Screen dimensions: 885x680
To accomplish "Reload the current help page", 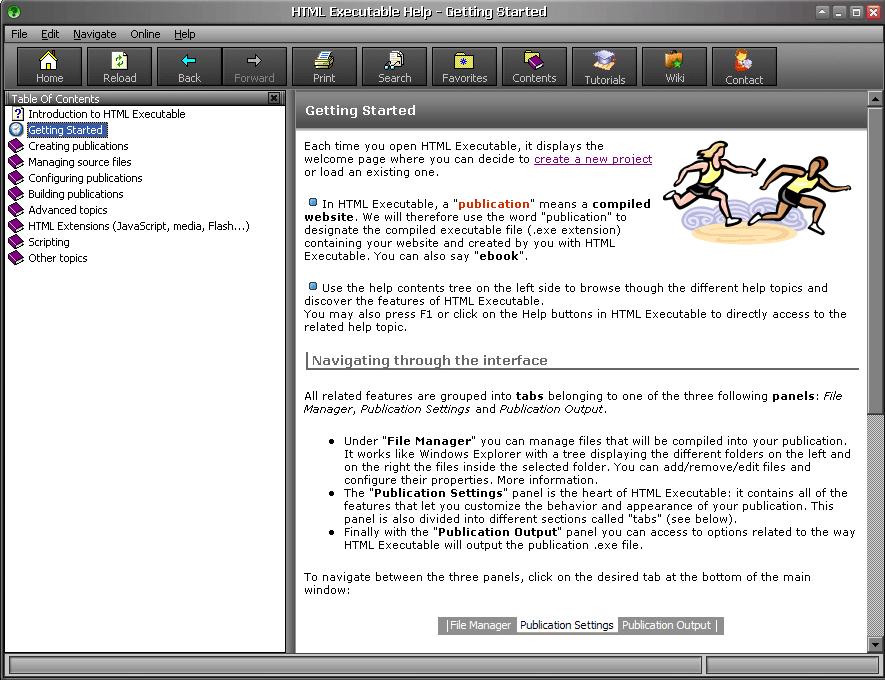I will pos(119,67).
